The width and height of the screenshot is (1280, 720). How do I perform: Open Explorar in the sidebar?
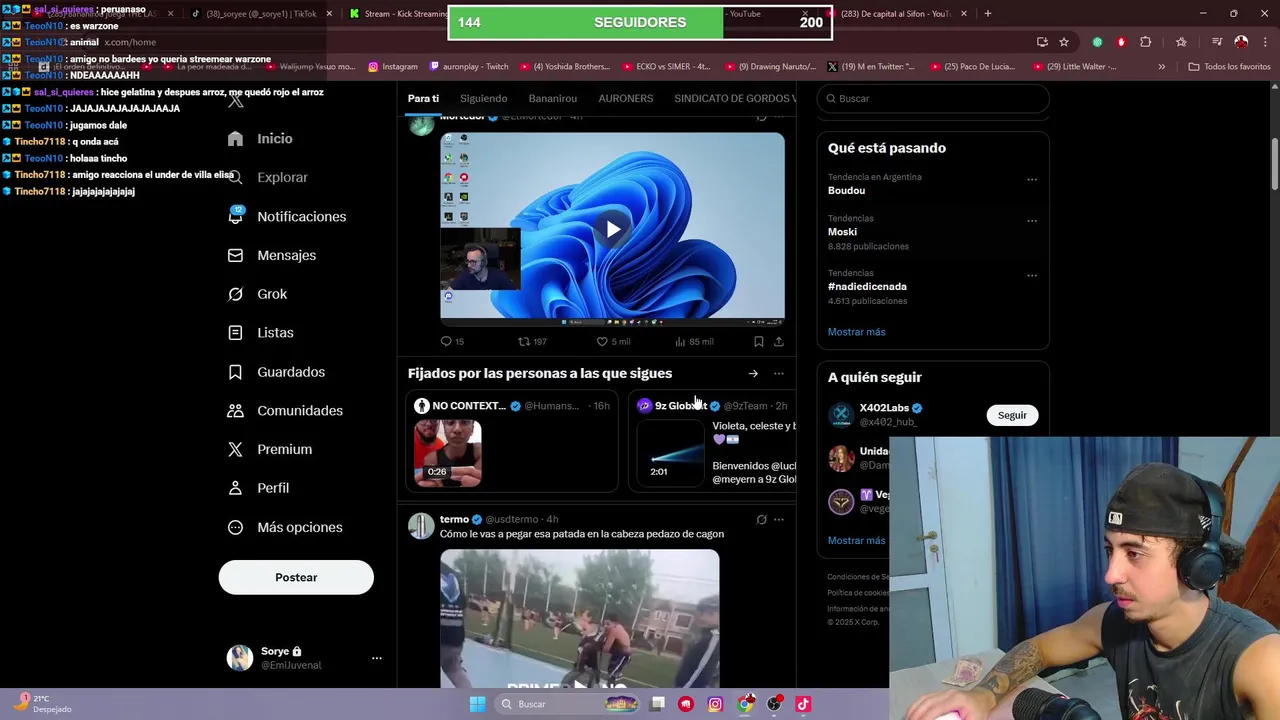pos(267,177)
